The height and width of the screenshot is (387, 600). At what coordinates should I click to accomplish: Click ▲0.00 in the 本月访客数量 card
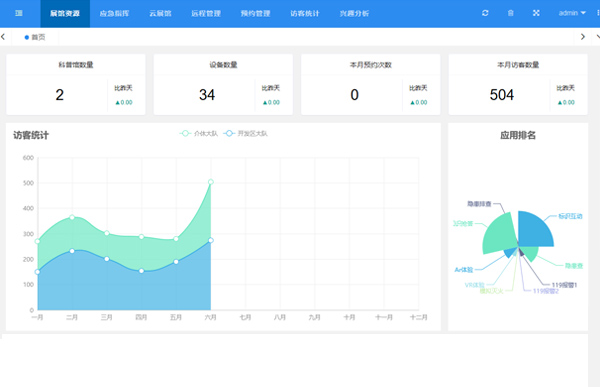point(566,102)
